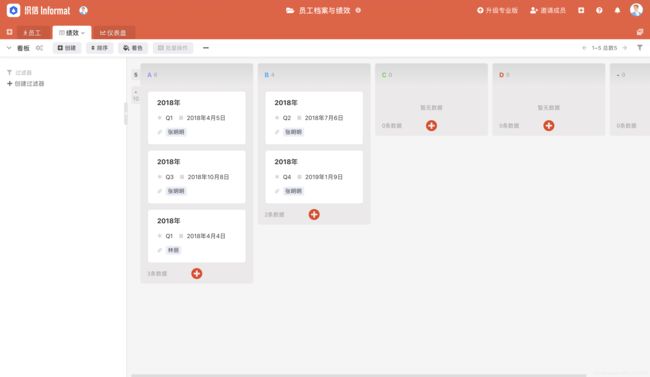The width and height of the screenshot is (650, 377).
Task: Open the card dated 2018年4月5日
Action: point(196,118)
